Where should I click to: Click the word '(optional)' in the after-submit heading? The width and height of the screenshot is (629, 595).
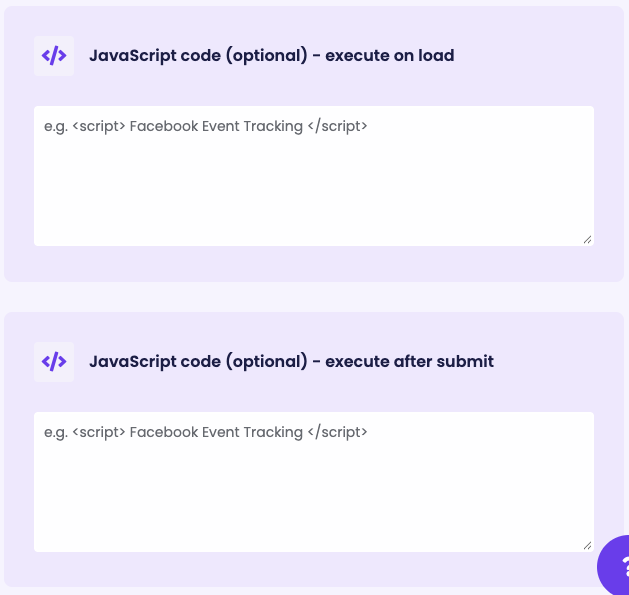click(x=266, y=362)
